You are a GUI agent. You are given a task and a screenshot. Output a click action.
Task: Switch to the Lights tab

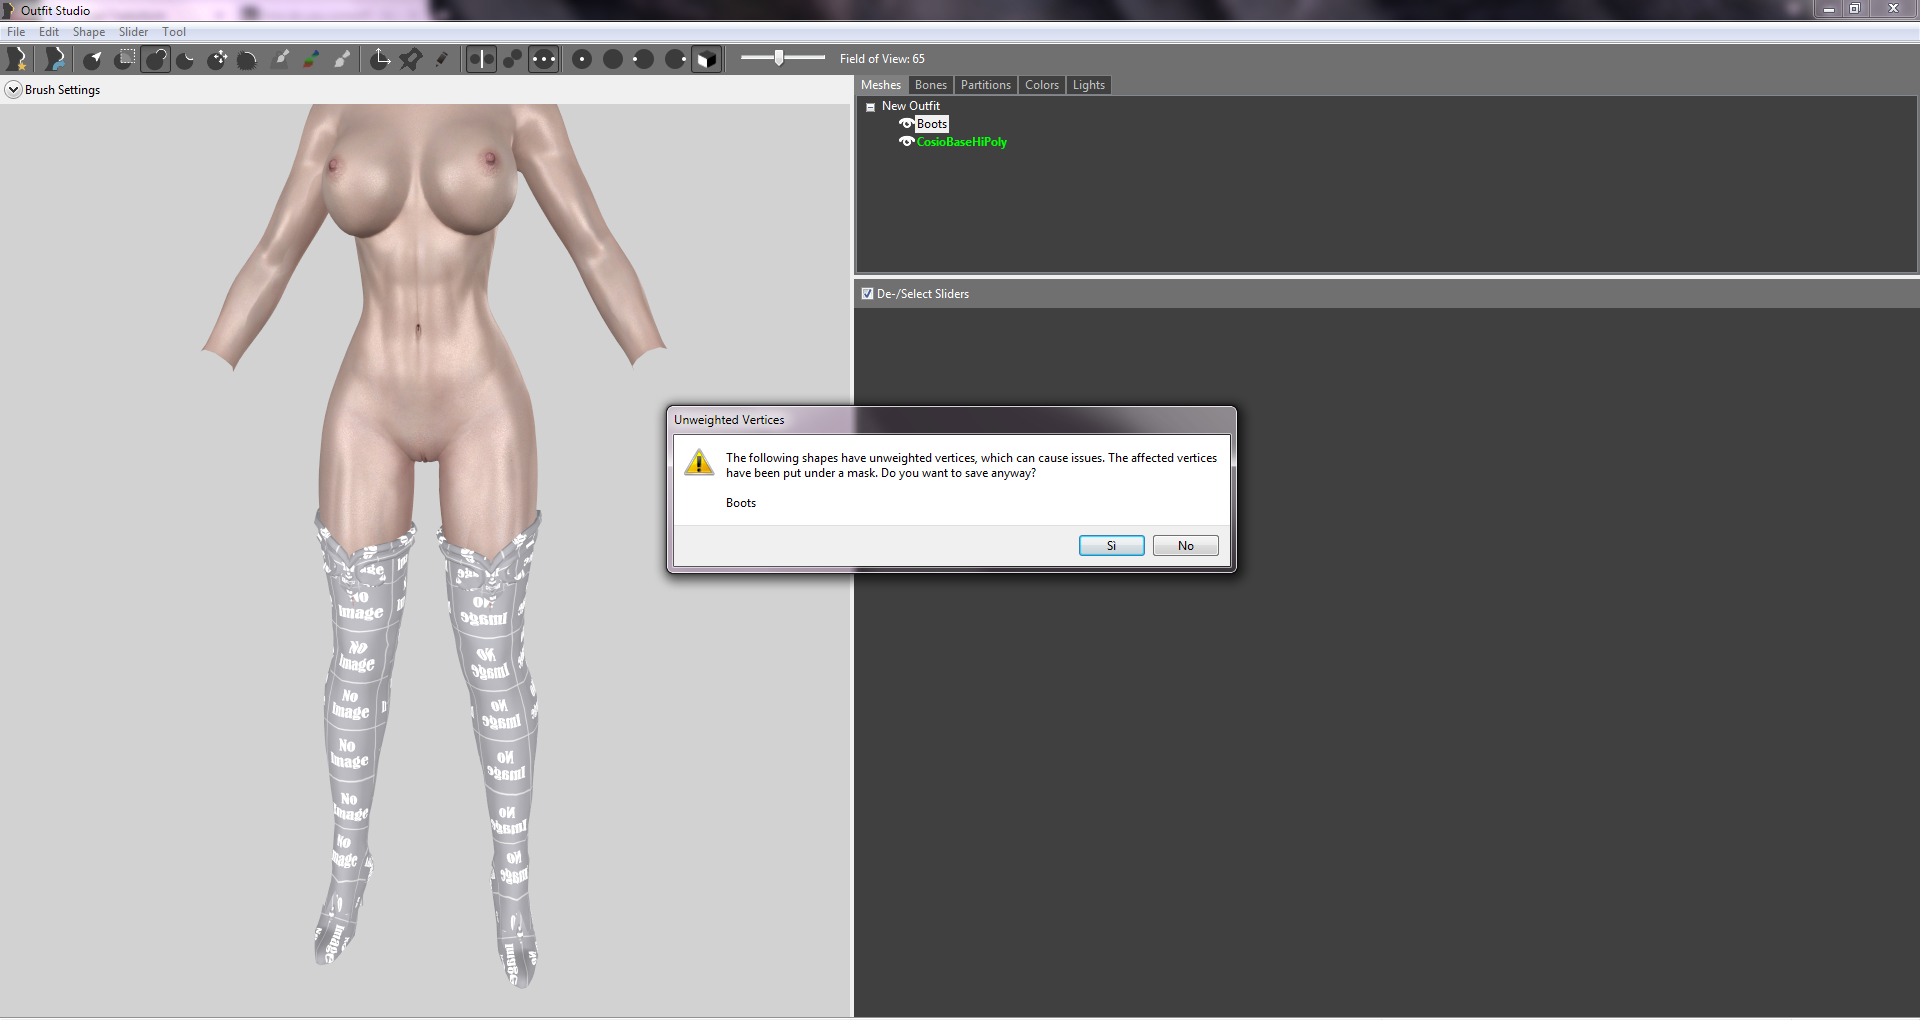(x=1088, y=85)
